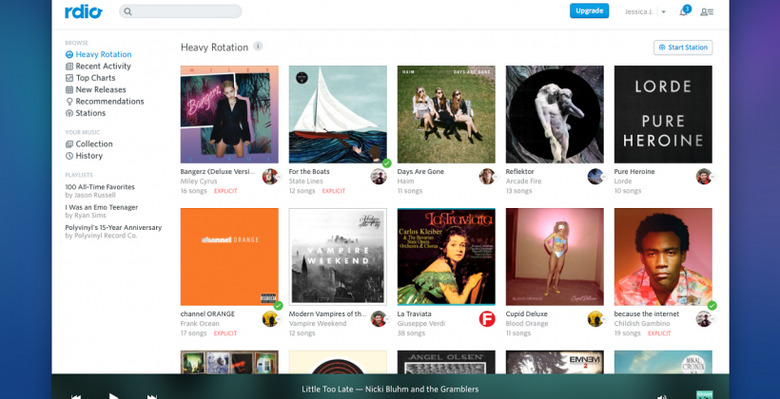The image size is (780, 399).
Task: Click the rdio logo
Action: click(x=84, y=11)
